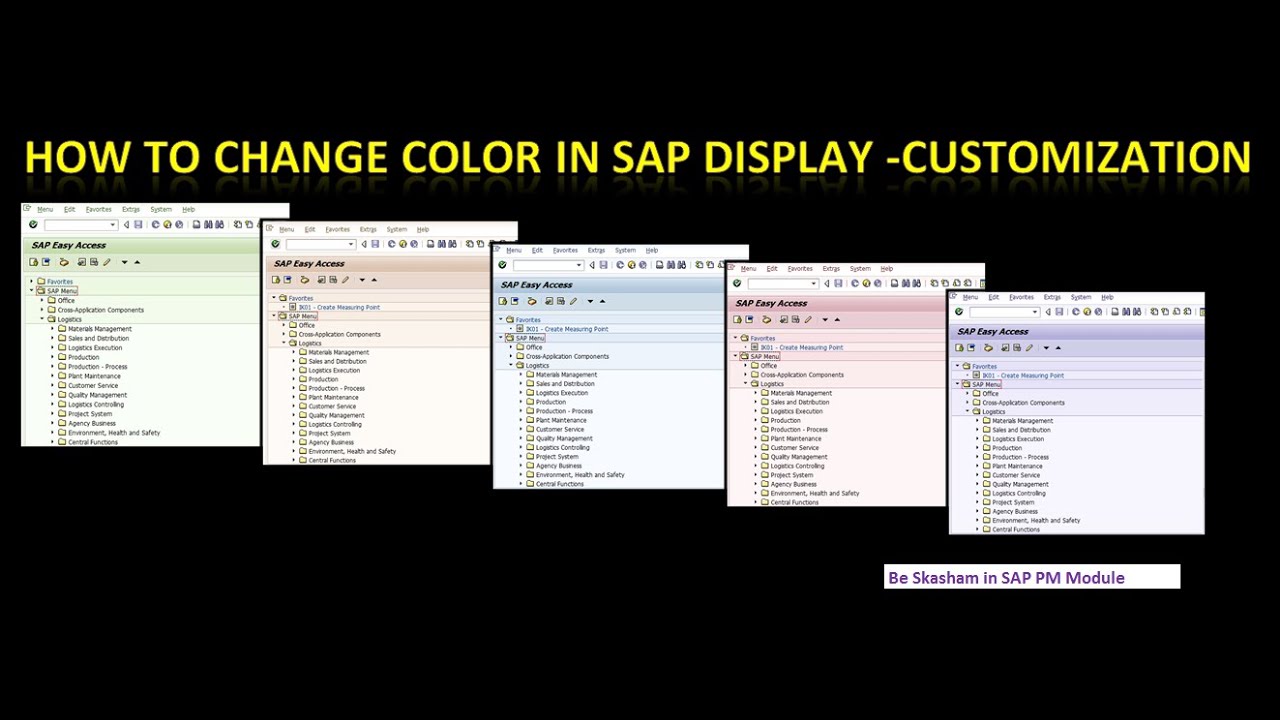Click the Print icon in the pink window
This screenshot has height=720, width=1280.
click(x=895, y=283)
